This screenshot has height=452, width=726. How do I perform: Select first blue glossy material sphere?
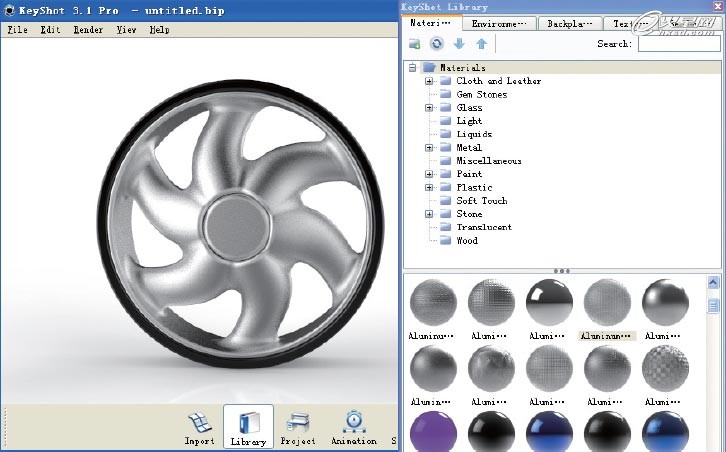549,432
